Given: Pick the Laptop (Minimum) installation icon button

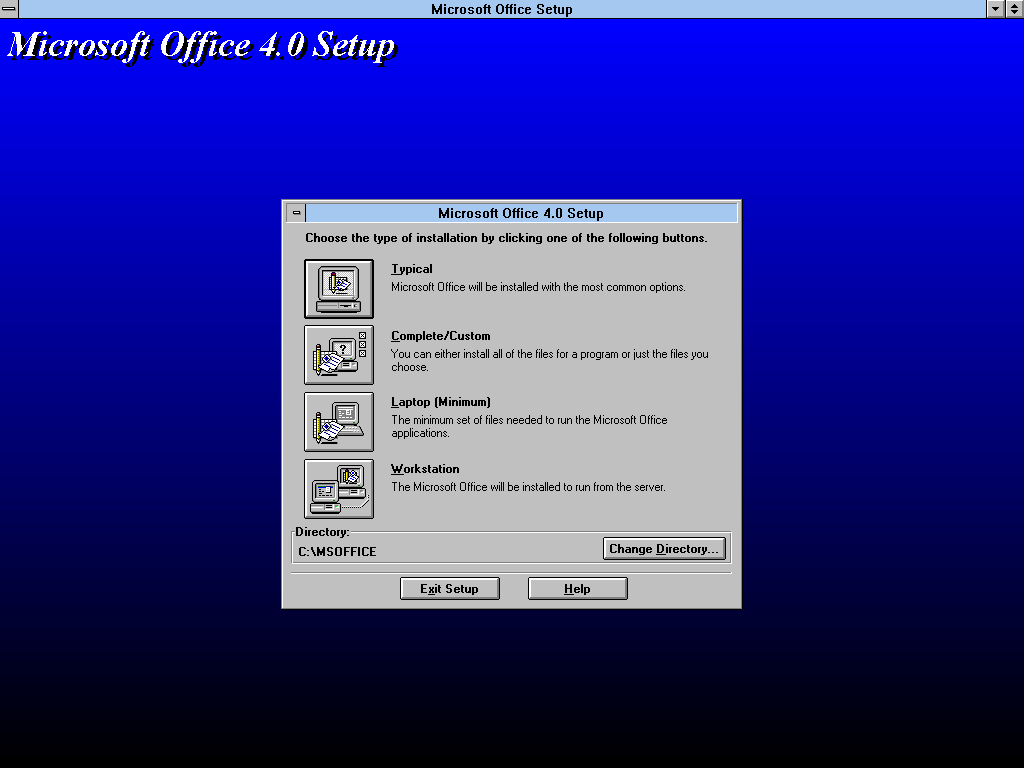Looking at the screenshot, I should [339, 422].
